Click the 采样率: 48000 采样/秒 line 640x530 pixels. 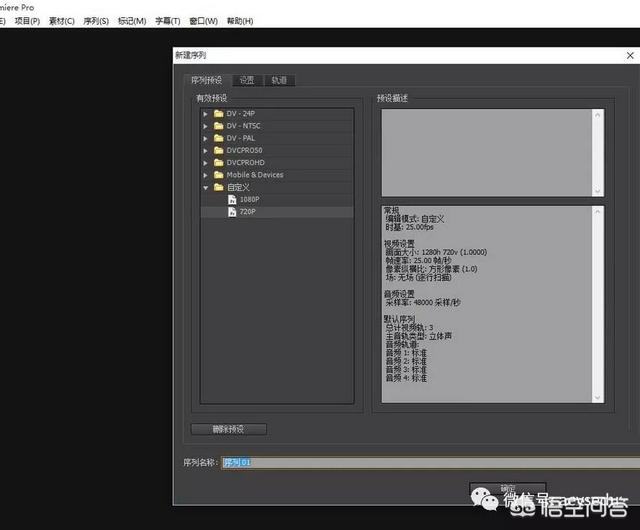click(x=423, y=303)
